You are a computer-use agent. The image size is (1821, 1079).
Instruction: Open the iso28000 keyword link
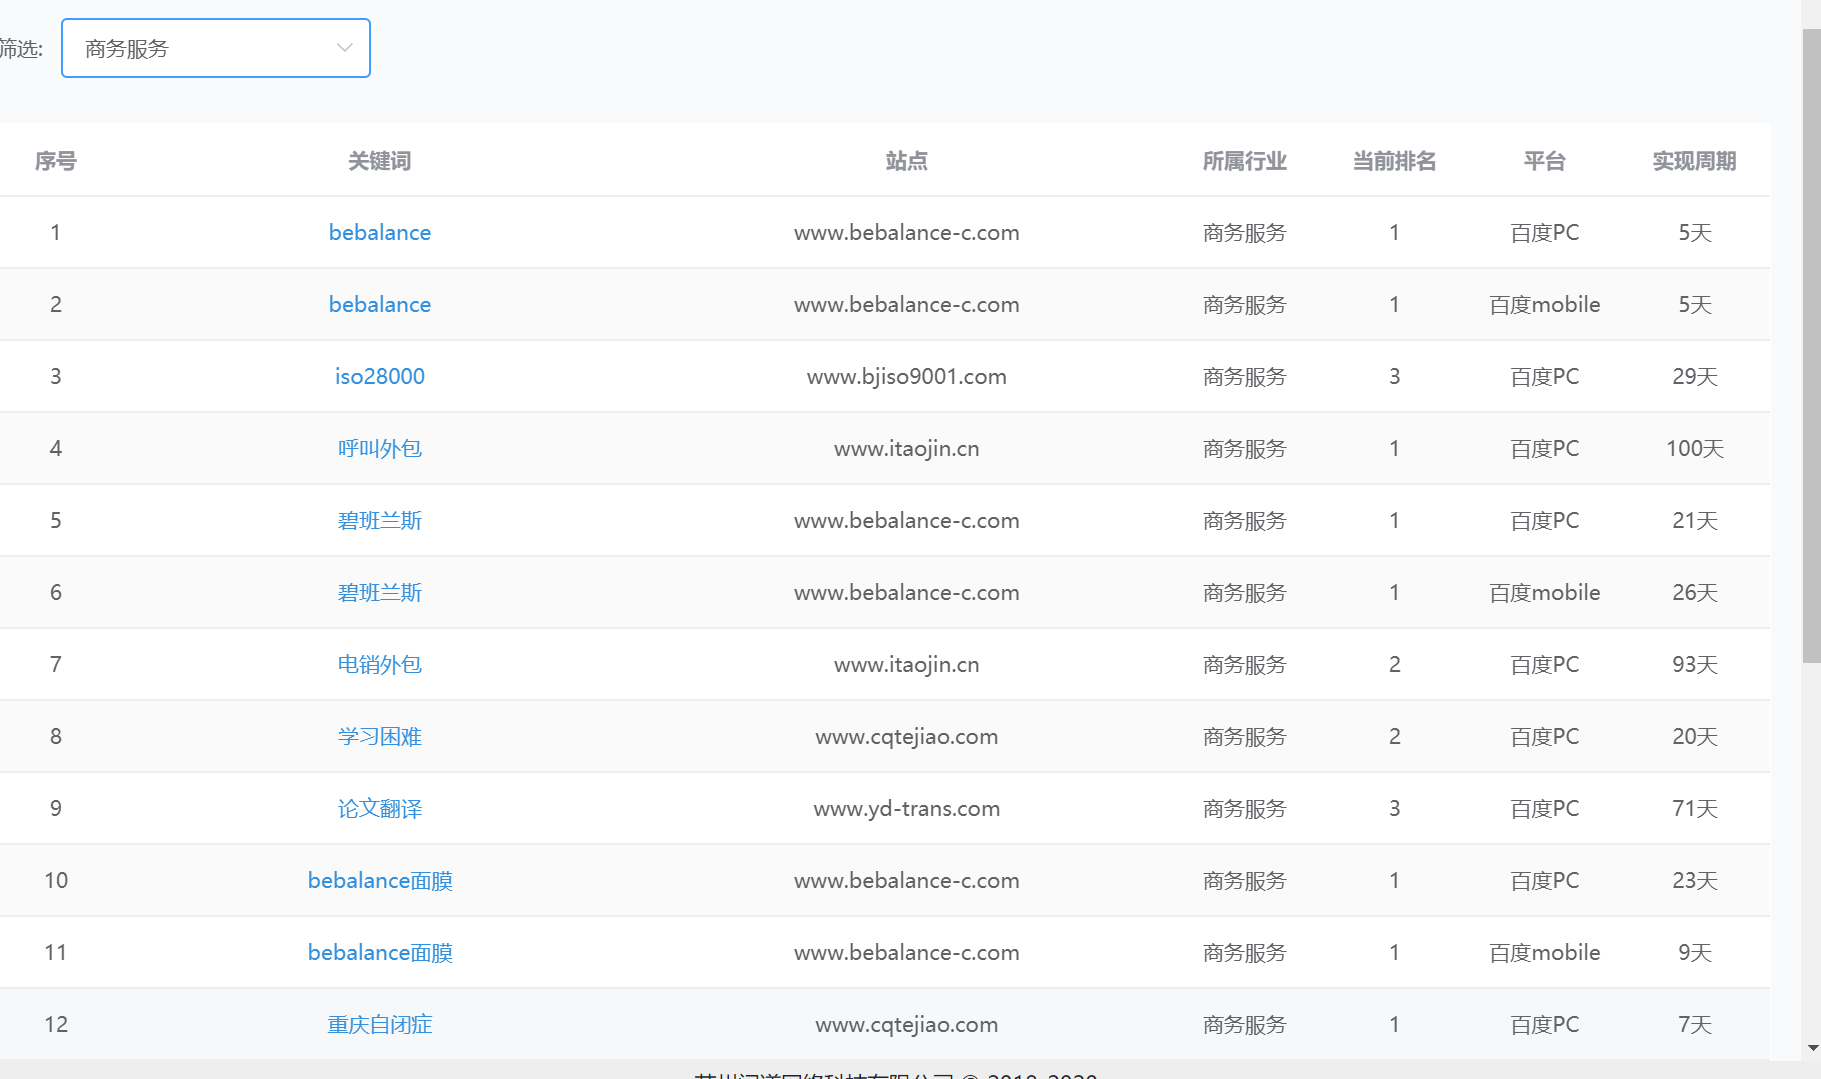[x=380, y=376]
